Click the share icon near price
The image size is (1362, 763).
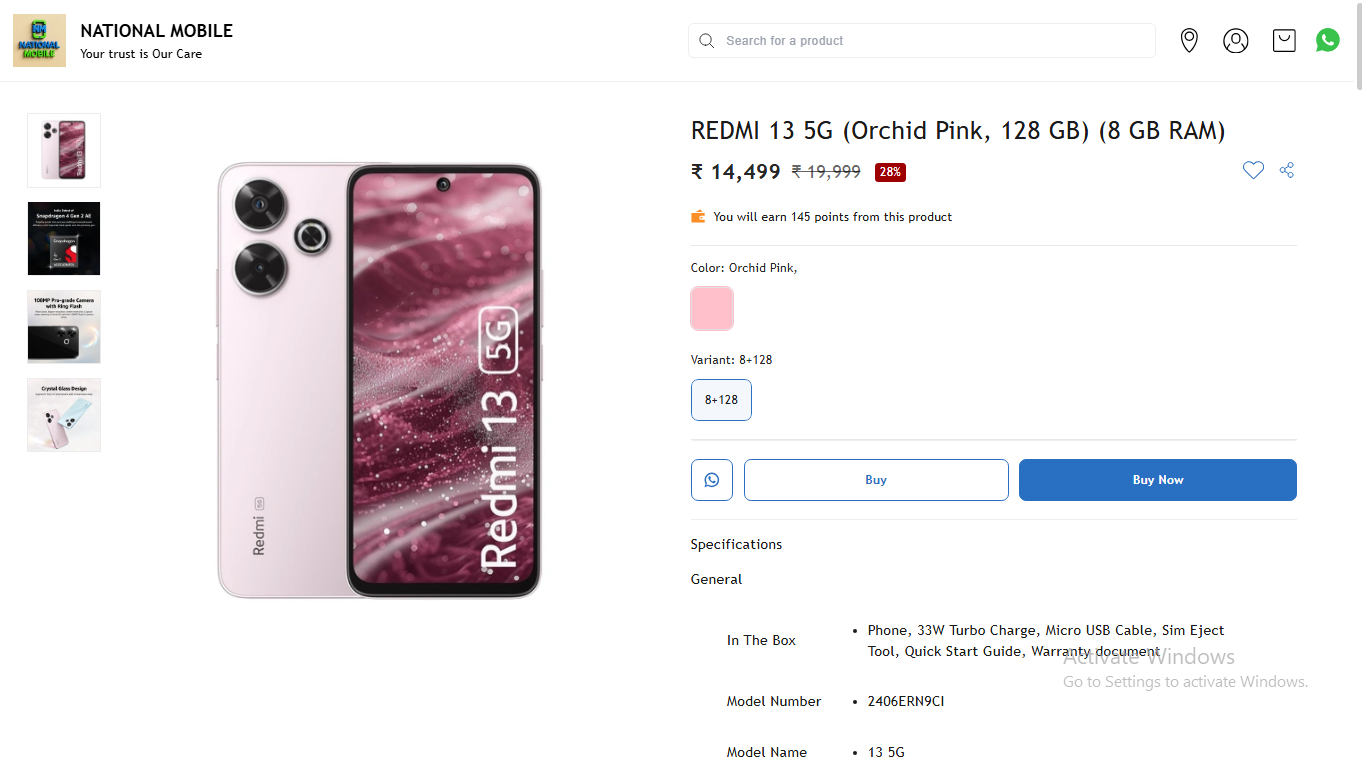click(x=1287, y=171)
